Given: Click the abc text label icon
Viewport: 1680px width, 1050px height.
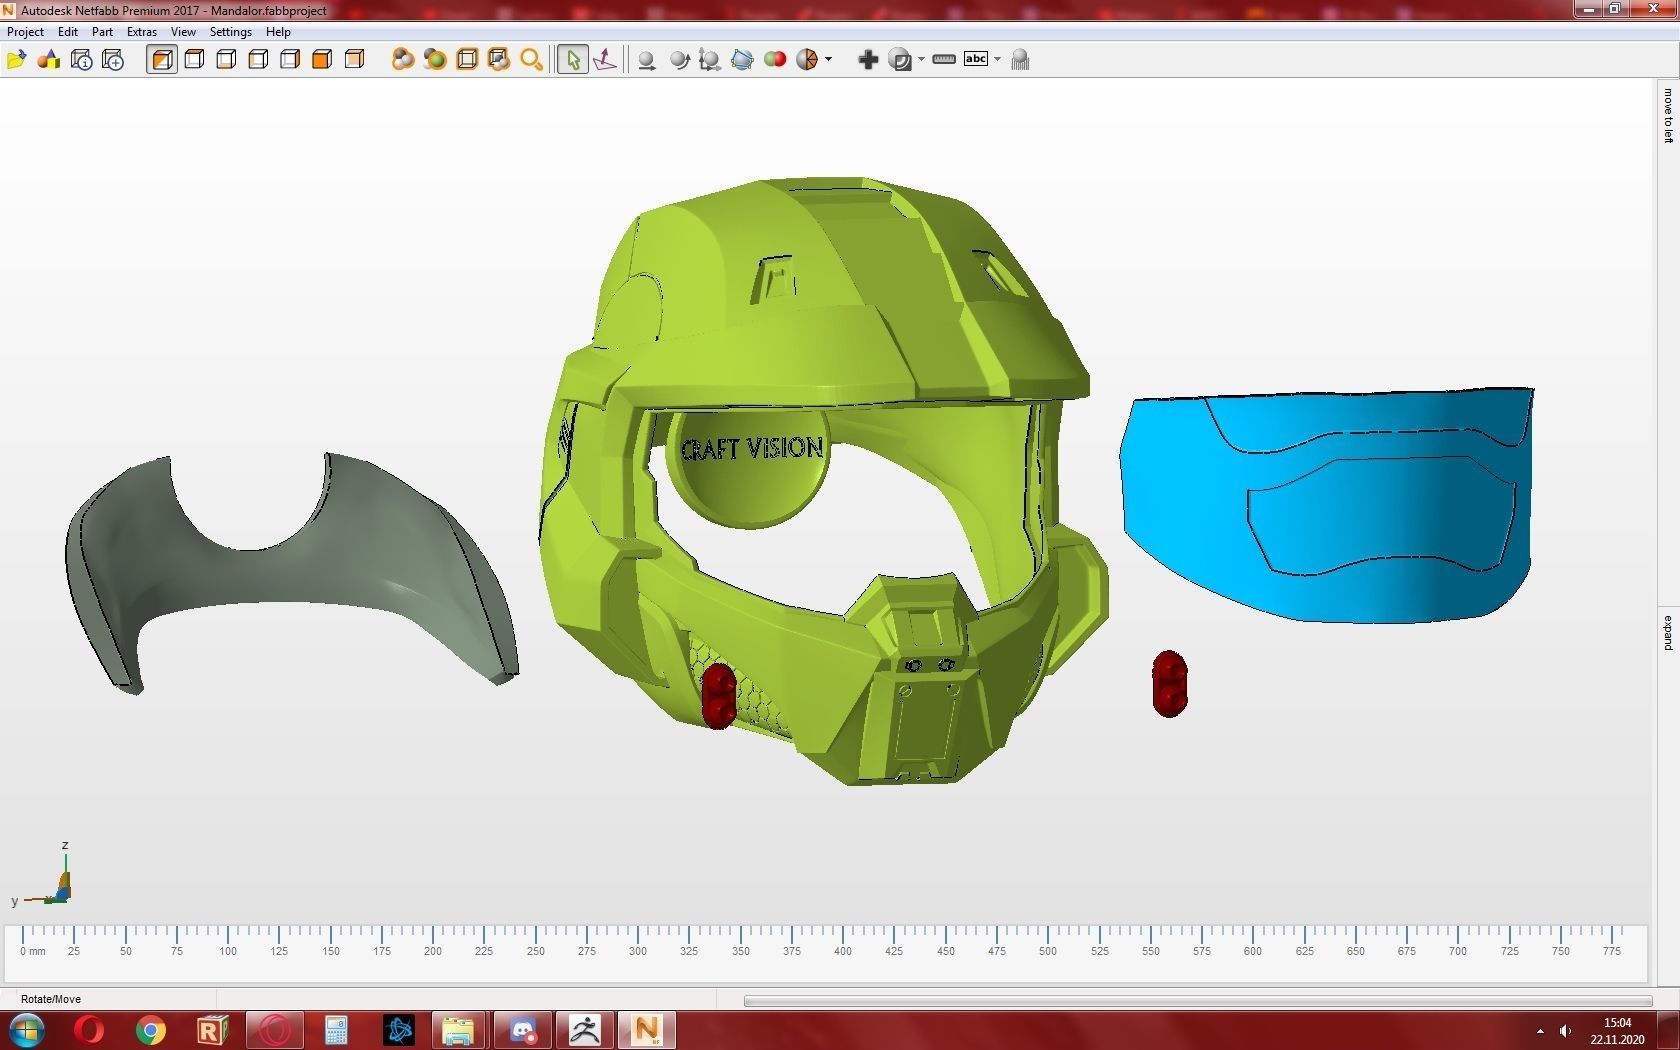Looking at the screenshot, I should [x=976, y=59].
